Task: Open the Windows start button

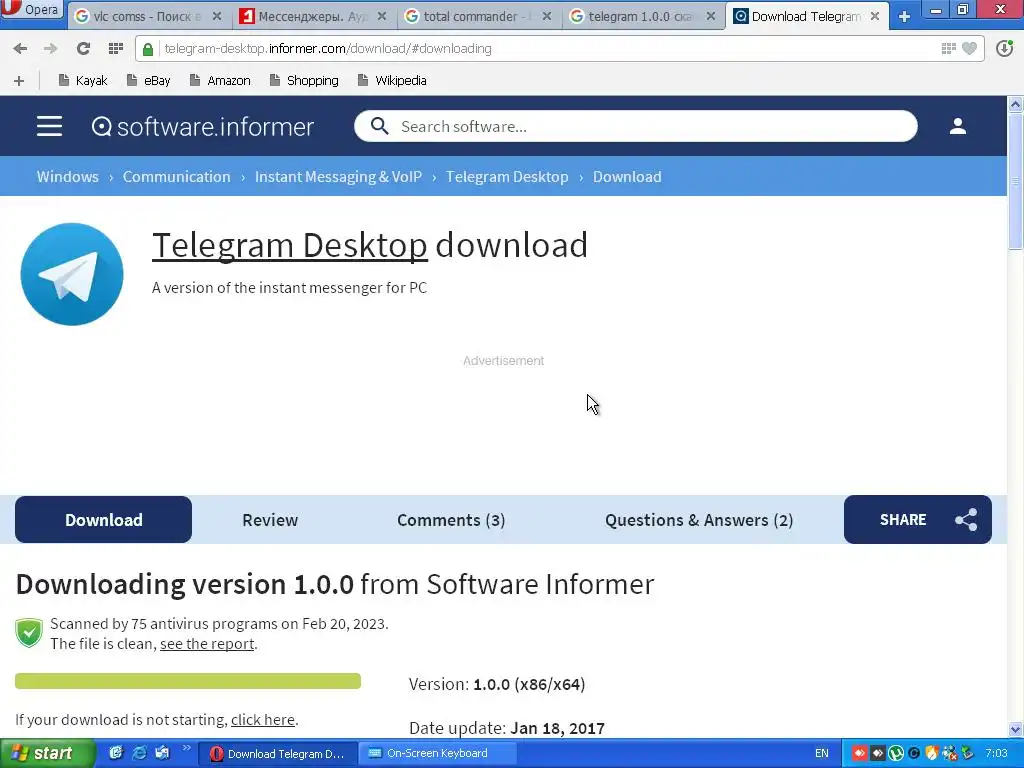Action: tap(47, 754)
